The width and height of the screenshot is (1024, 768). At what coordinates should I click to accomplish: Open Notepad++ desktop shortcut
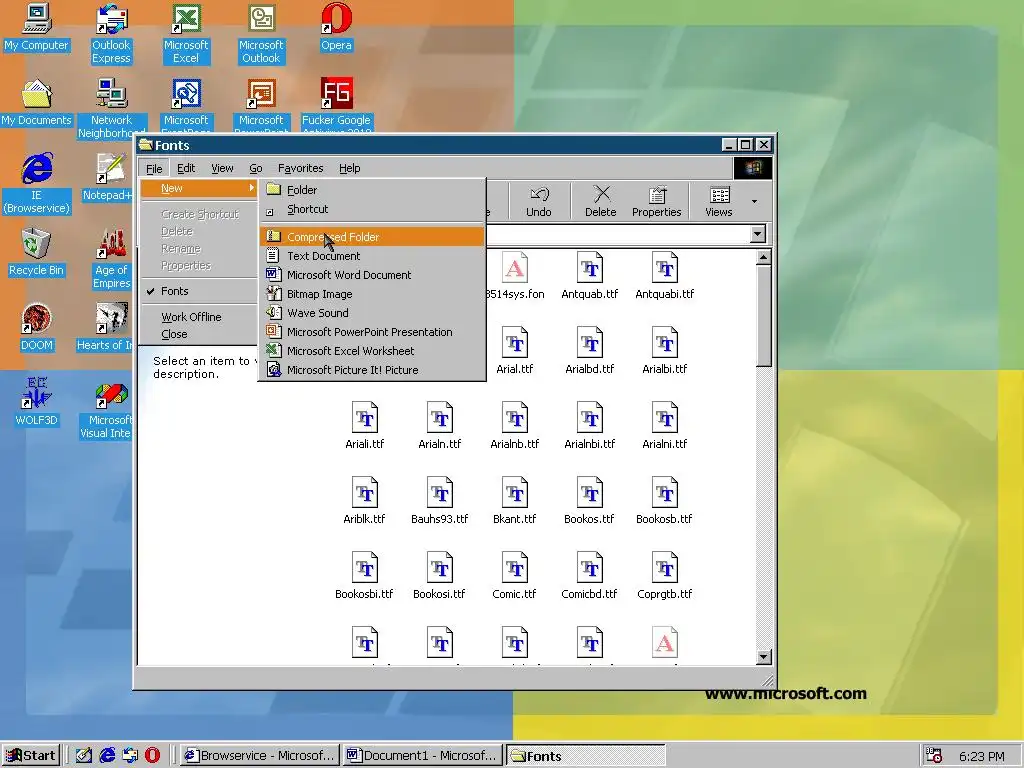[108, 178]
